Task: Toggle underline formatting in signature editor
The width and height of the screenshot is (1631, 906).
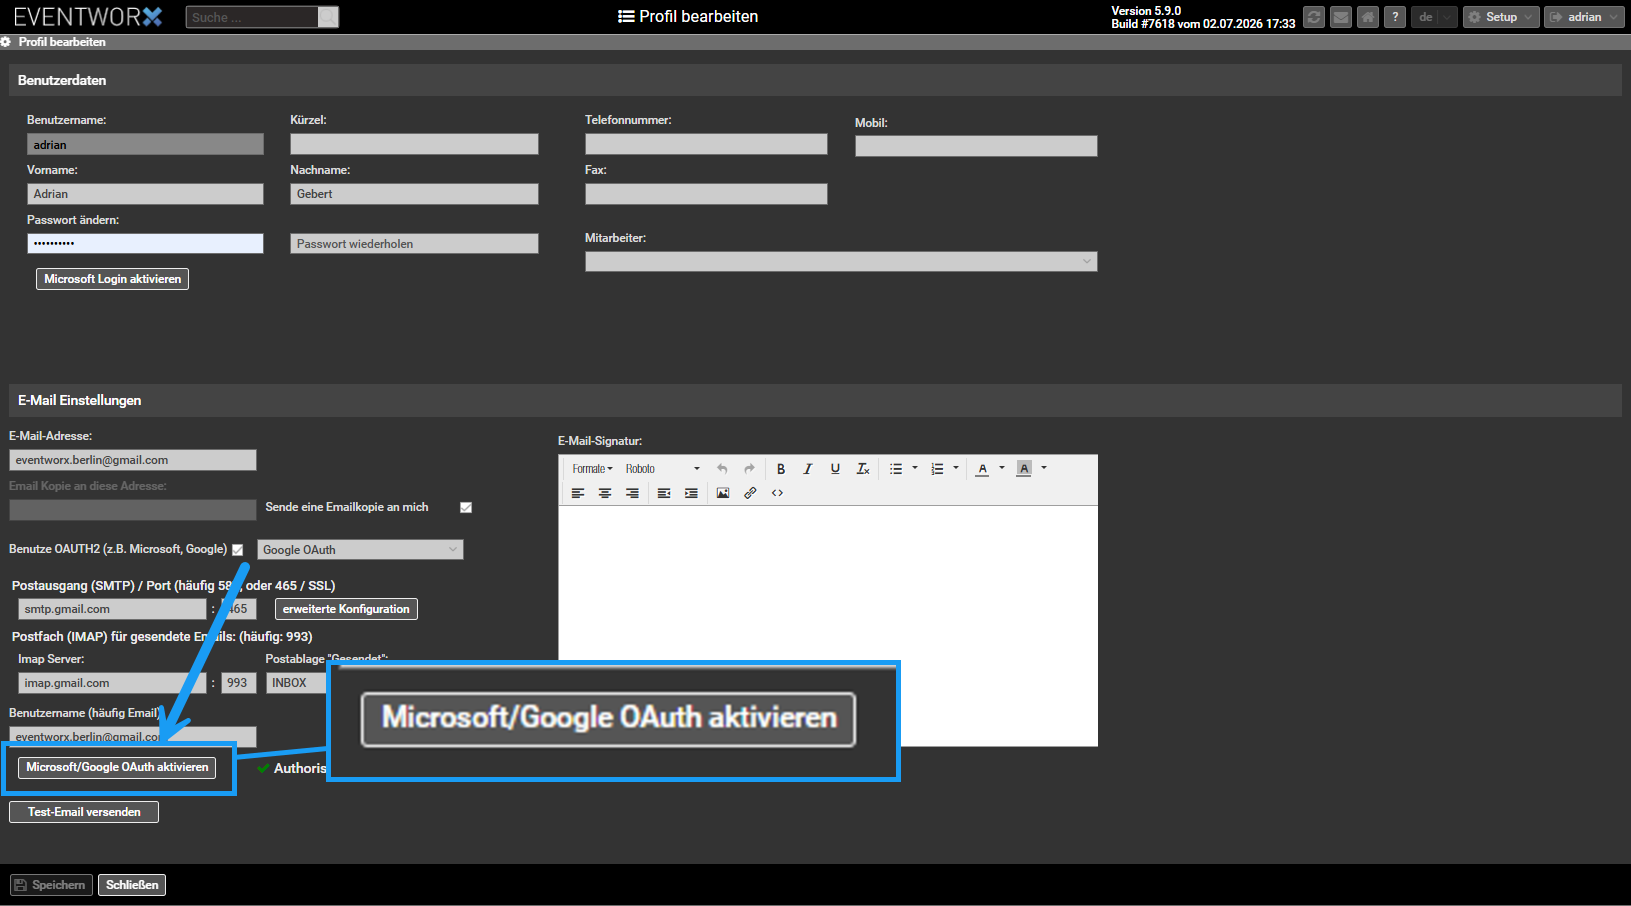Action: (835, 468)
